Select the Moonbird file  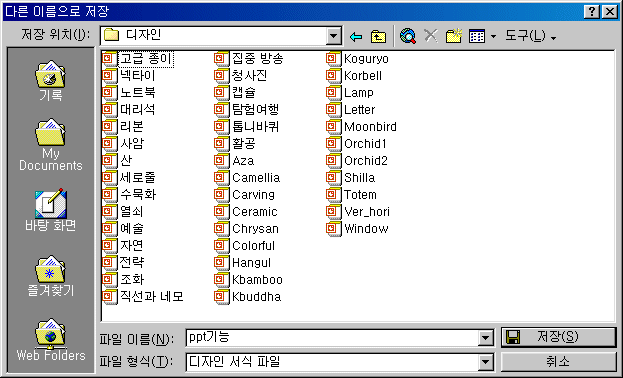(362, 127)
